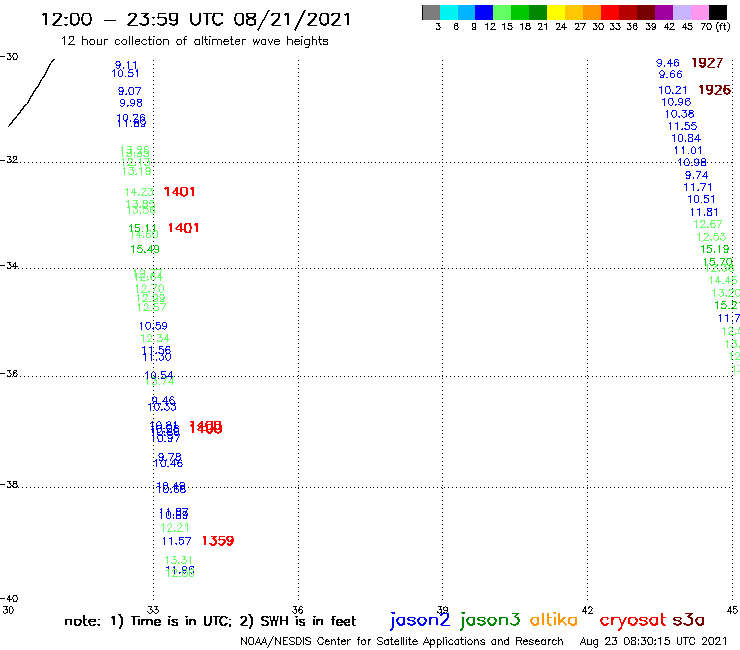Image resolution: width=740 pixels, height=650 pixels.
Task: Click the 12.70 wave height value
Action: tap(150, 288)
